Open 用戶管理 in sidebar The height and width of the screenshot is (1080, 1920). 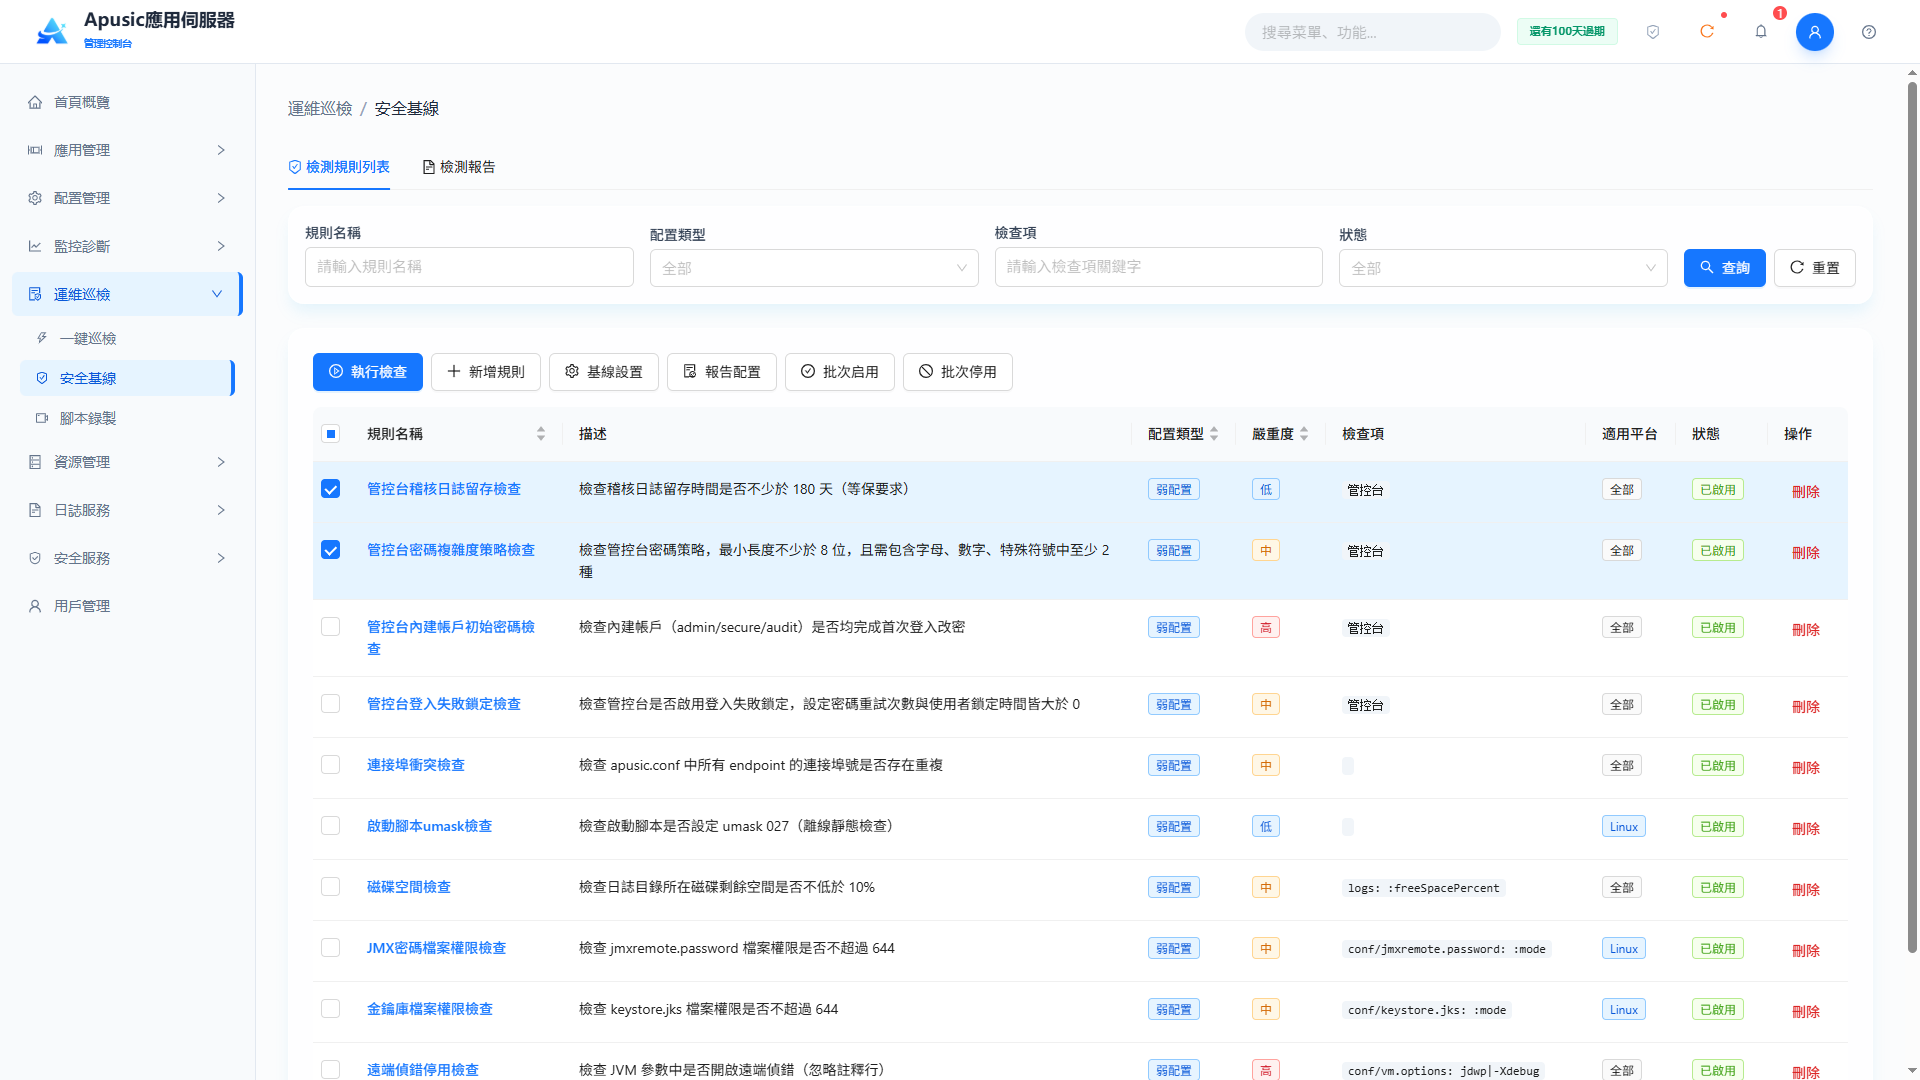128,606
